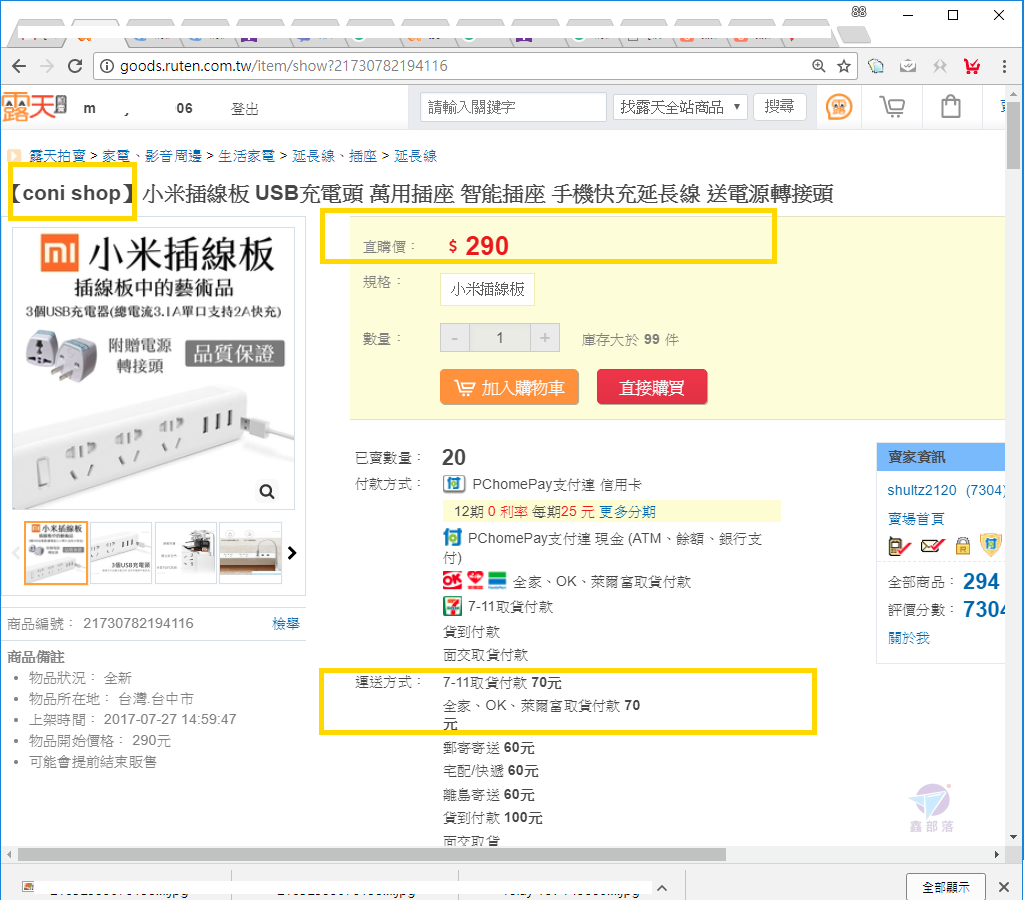The height and width of the screenshot is (900, 1024).
Task: Open 賣場首頁 seller store link
Action: click(x=916, y=519)
